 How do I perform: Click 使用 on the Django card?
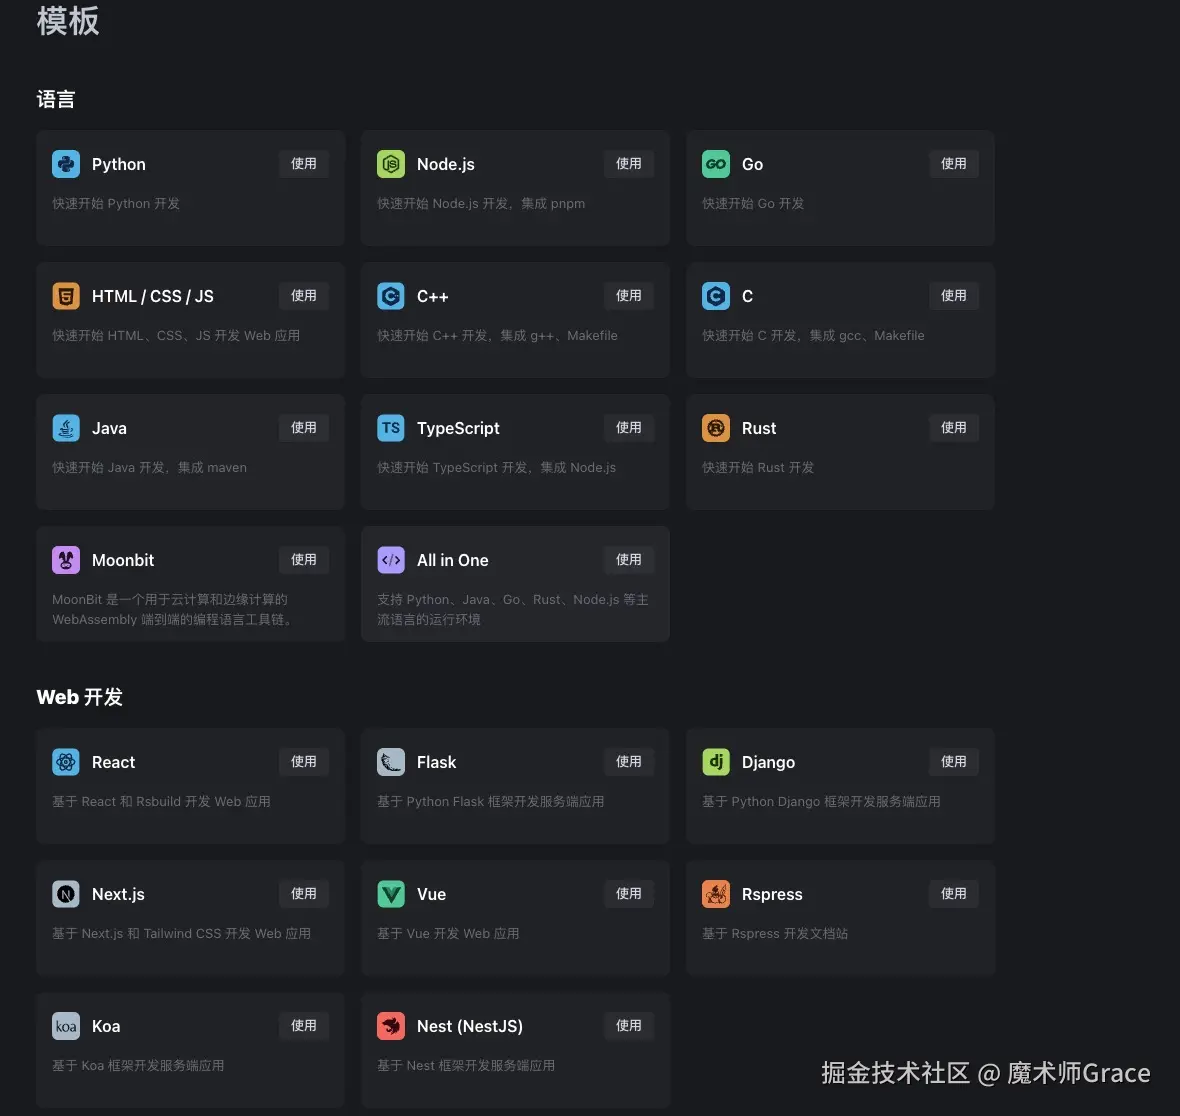953,762
